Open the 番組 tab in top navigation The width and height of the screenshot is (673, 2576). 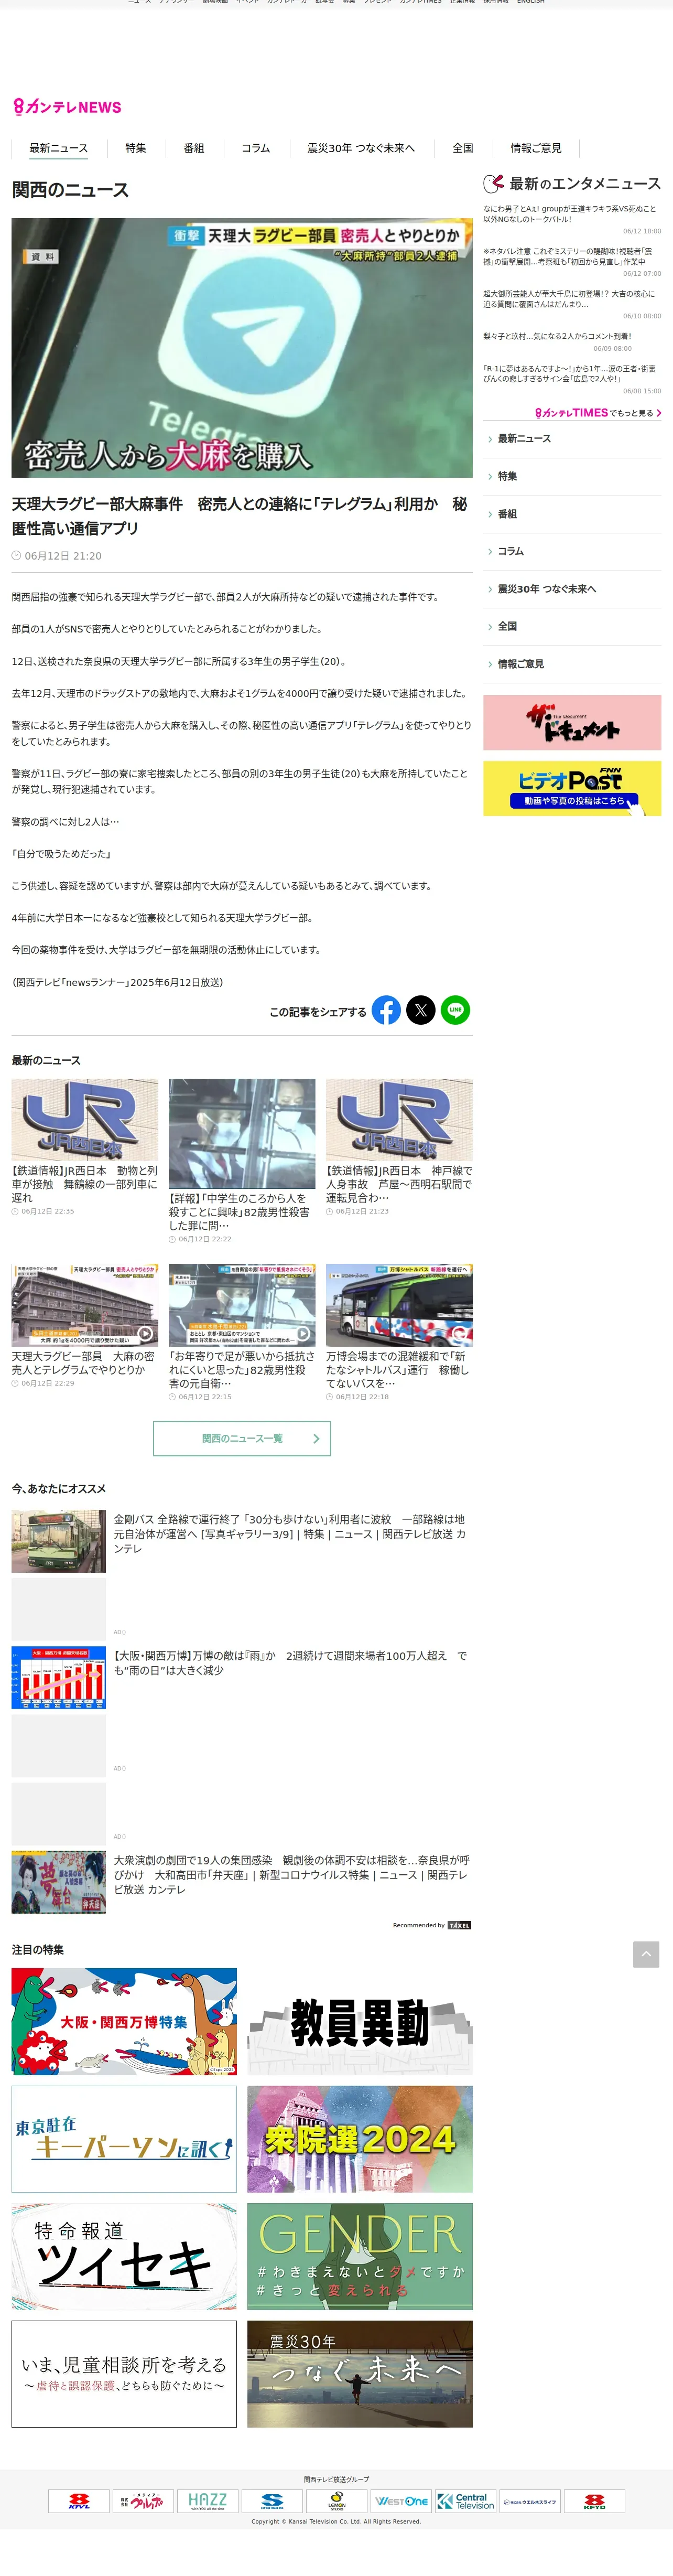coord(194,148)
